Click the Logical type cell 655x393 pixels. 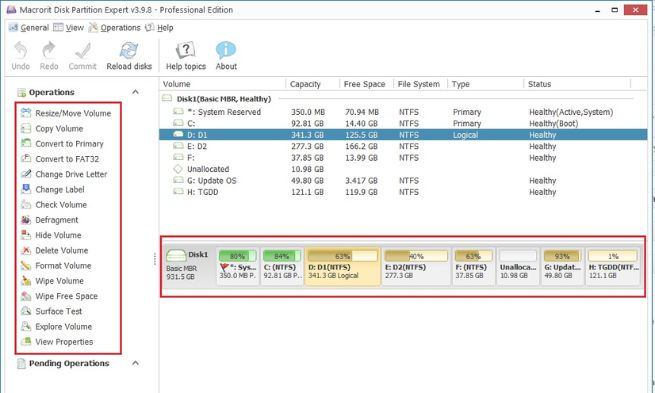[x=465, y=135]
